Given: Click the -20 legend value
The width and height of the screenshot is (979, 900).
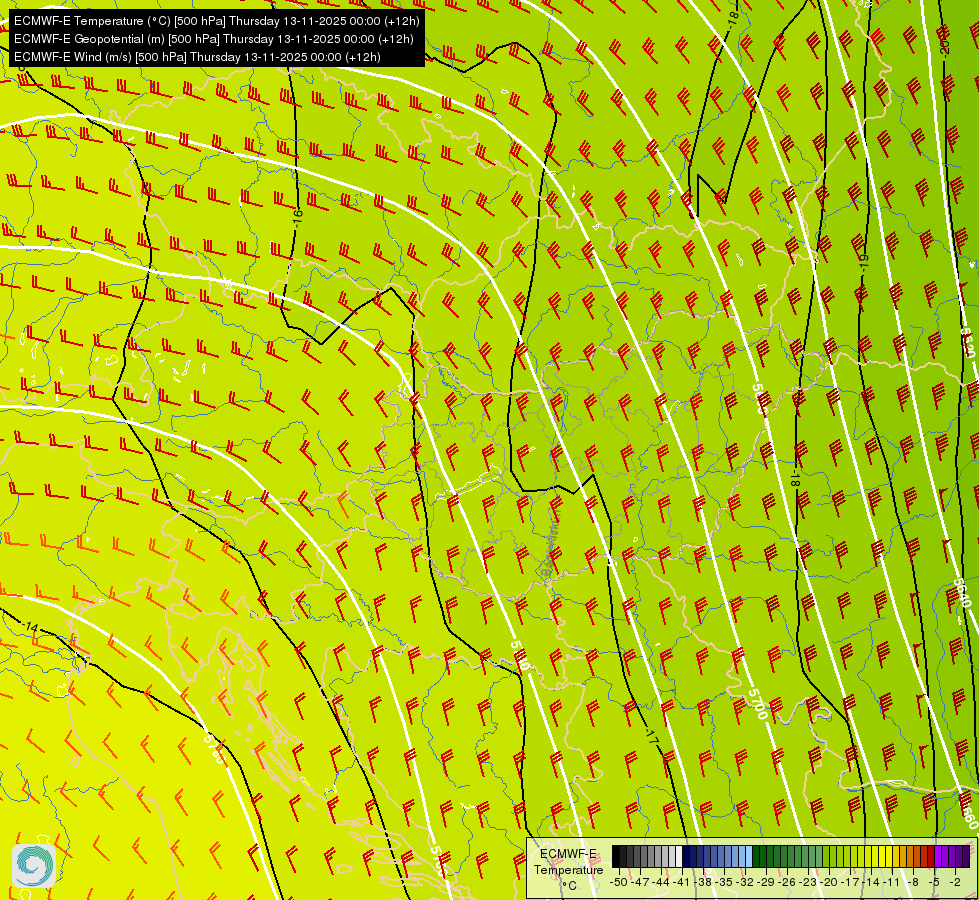Looking at the screenshot, I should coord(829,882).
